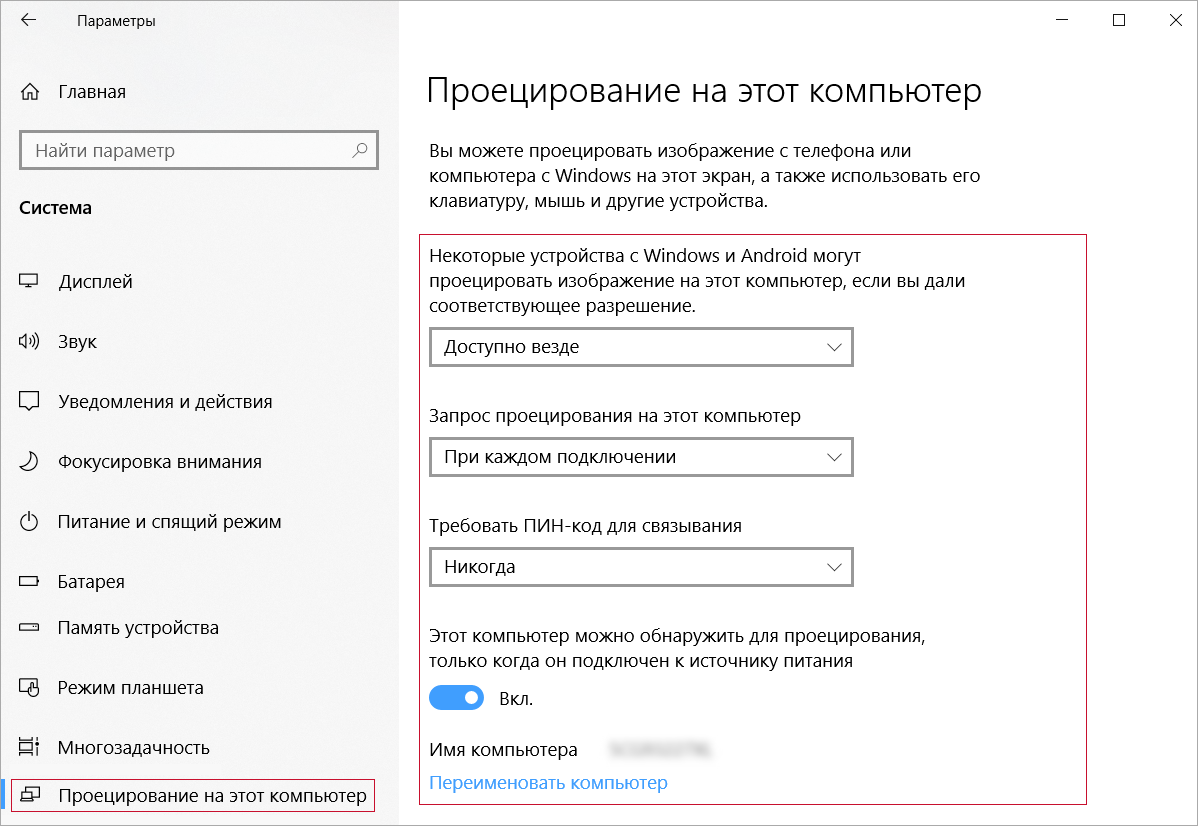Click the "Переименовать компьютер" link
Viewport: 1198px width, 826px height.
[x=548, y=783]
